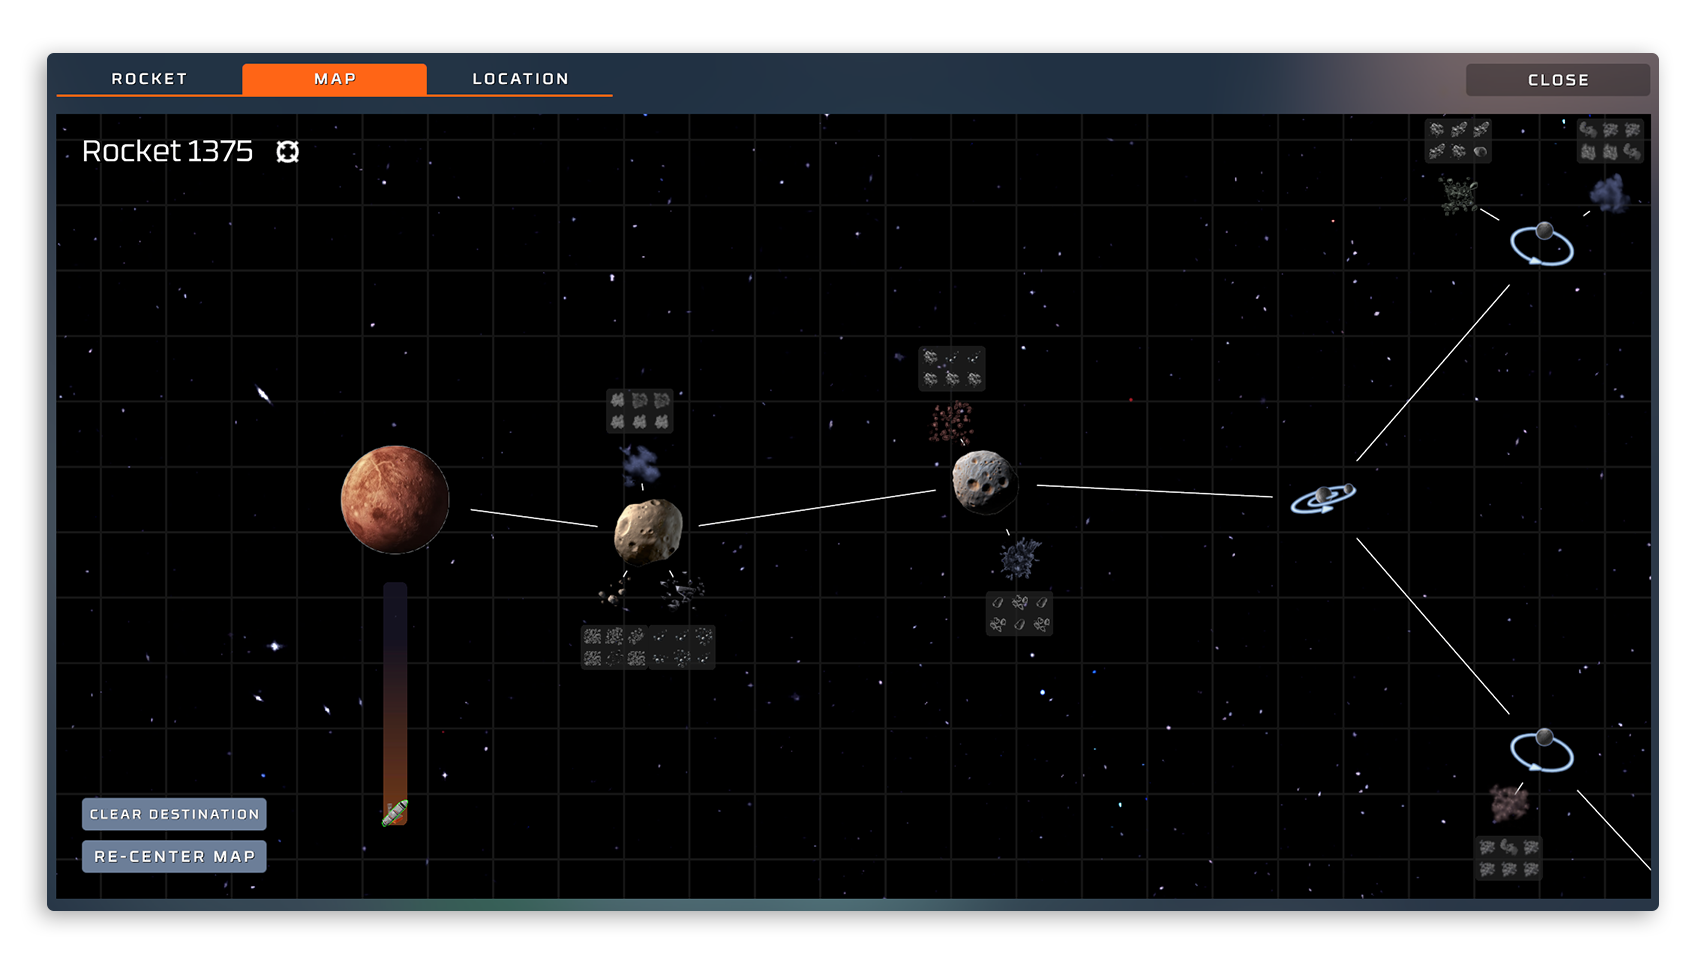Screen dimensions: 1704x964
Task: Click the red debris cluster above gray asteroid
Action: click(950, 422)
